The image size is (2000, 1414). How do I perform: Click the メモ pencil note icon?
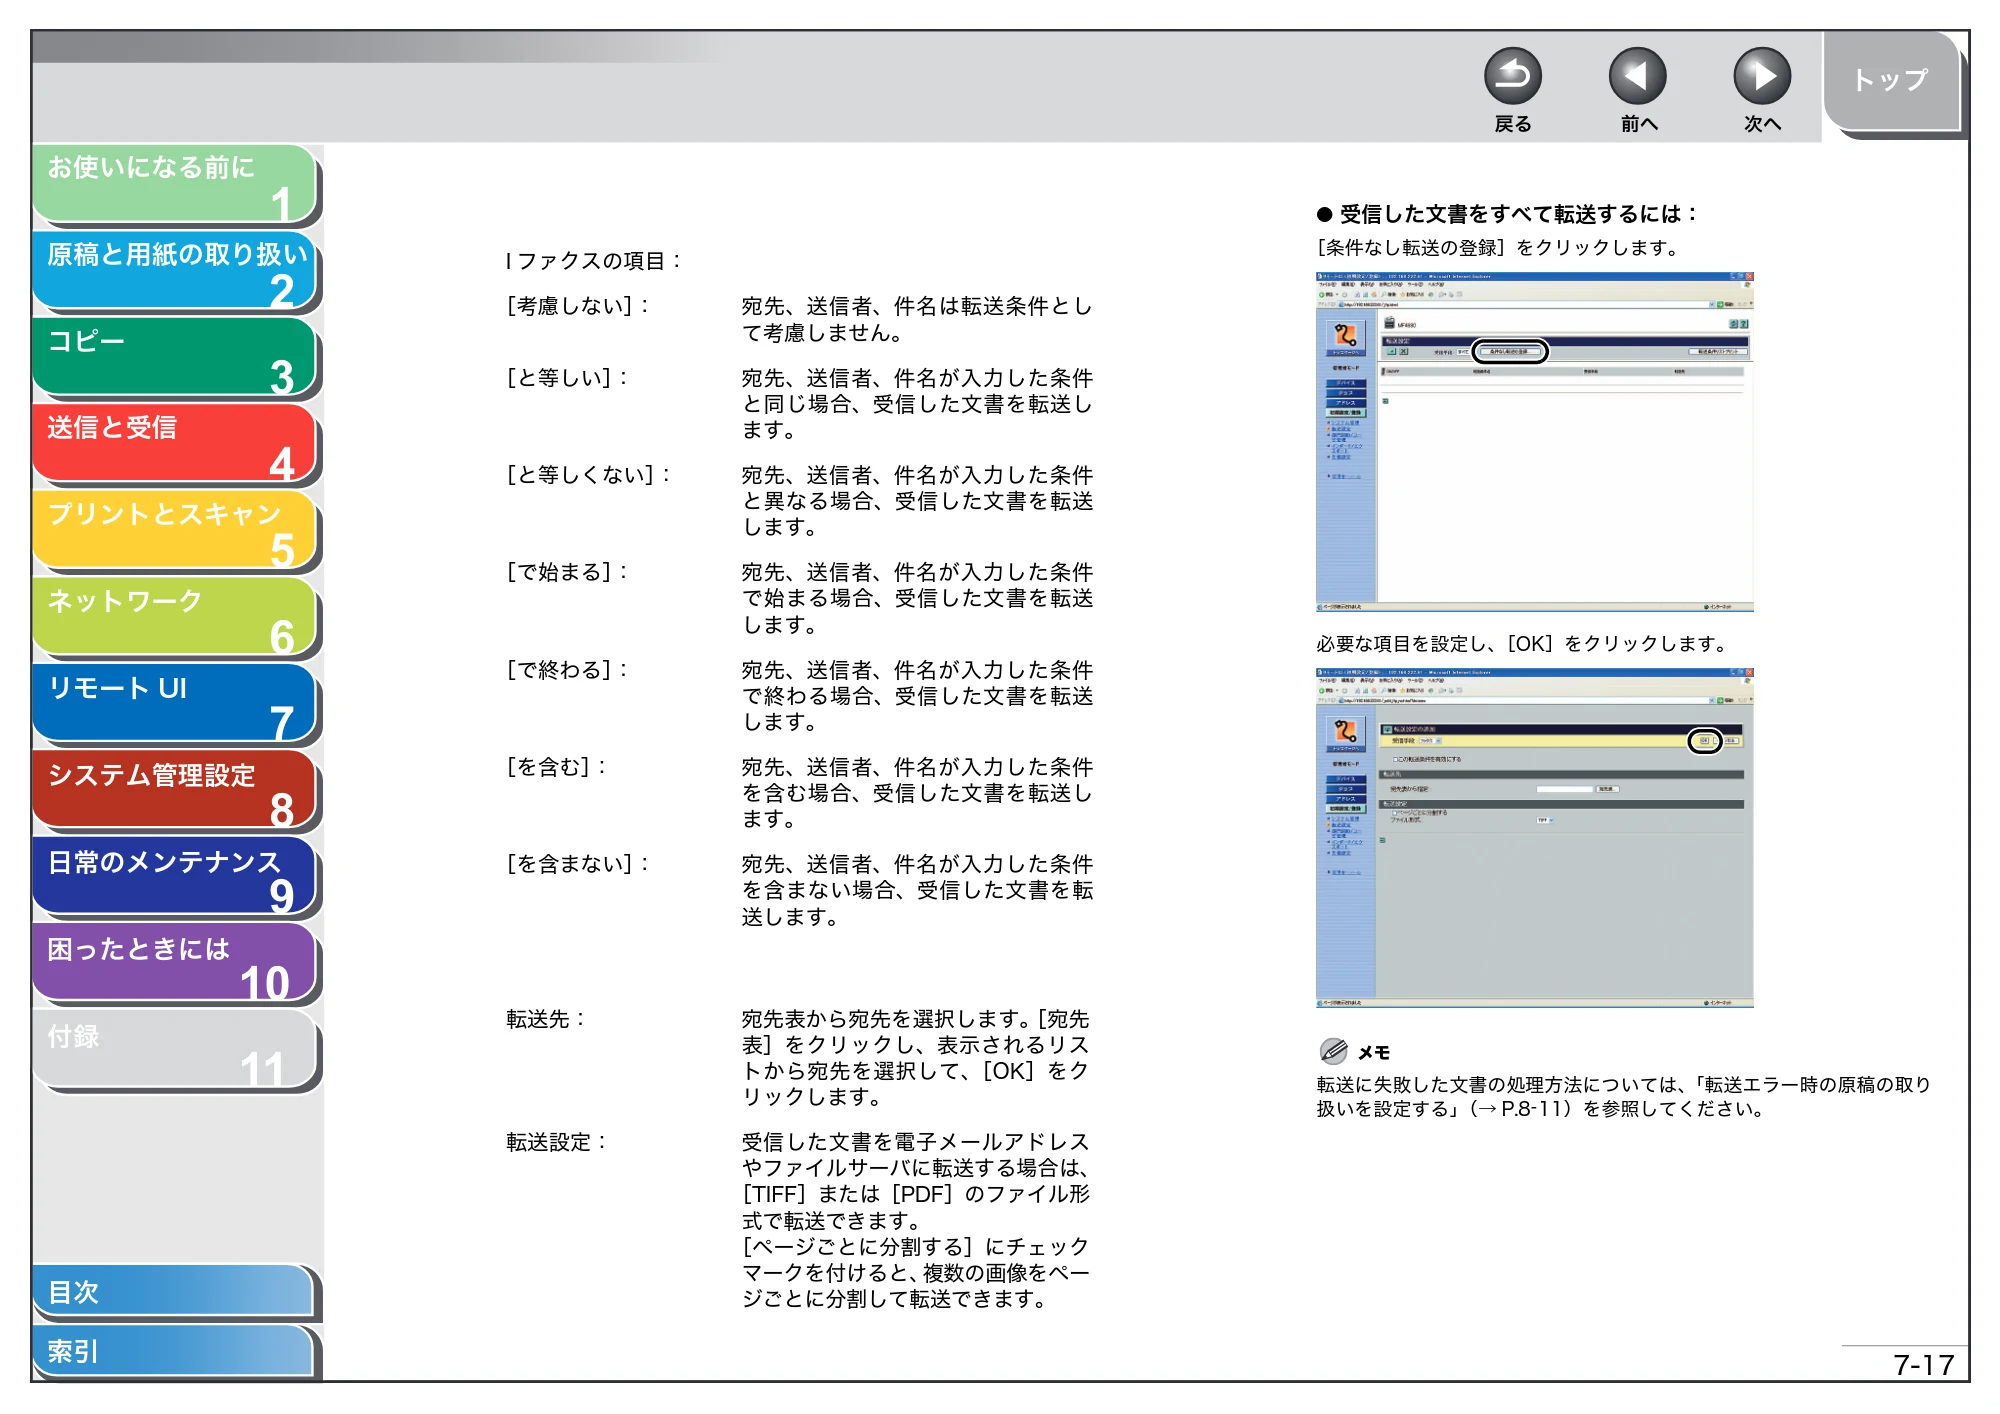click(1333, 1051)
